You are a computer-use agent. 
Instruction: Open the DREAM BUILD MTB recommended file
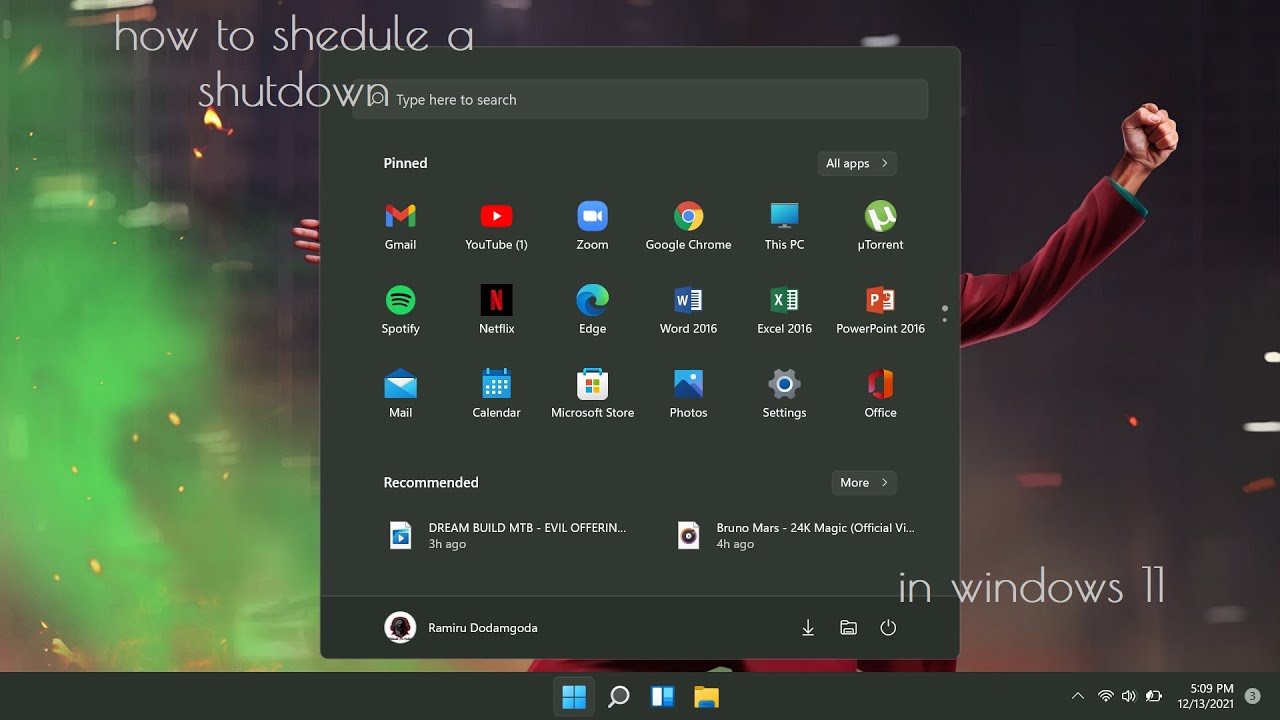[508, 536]
